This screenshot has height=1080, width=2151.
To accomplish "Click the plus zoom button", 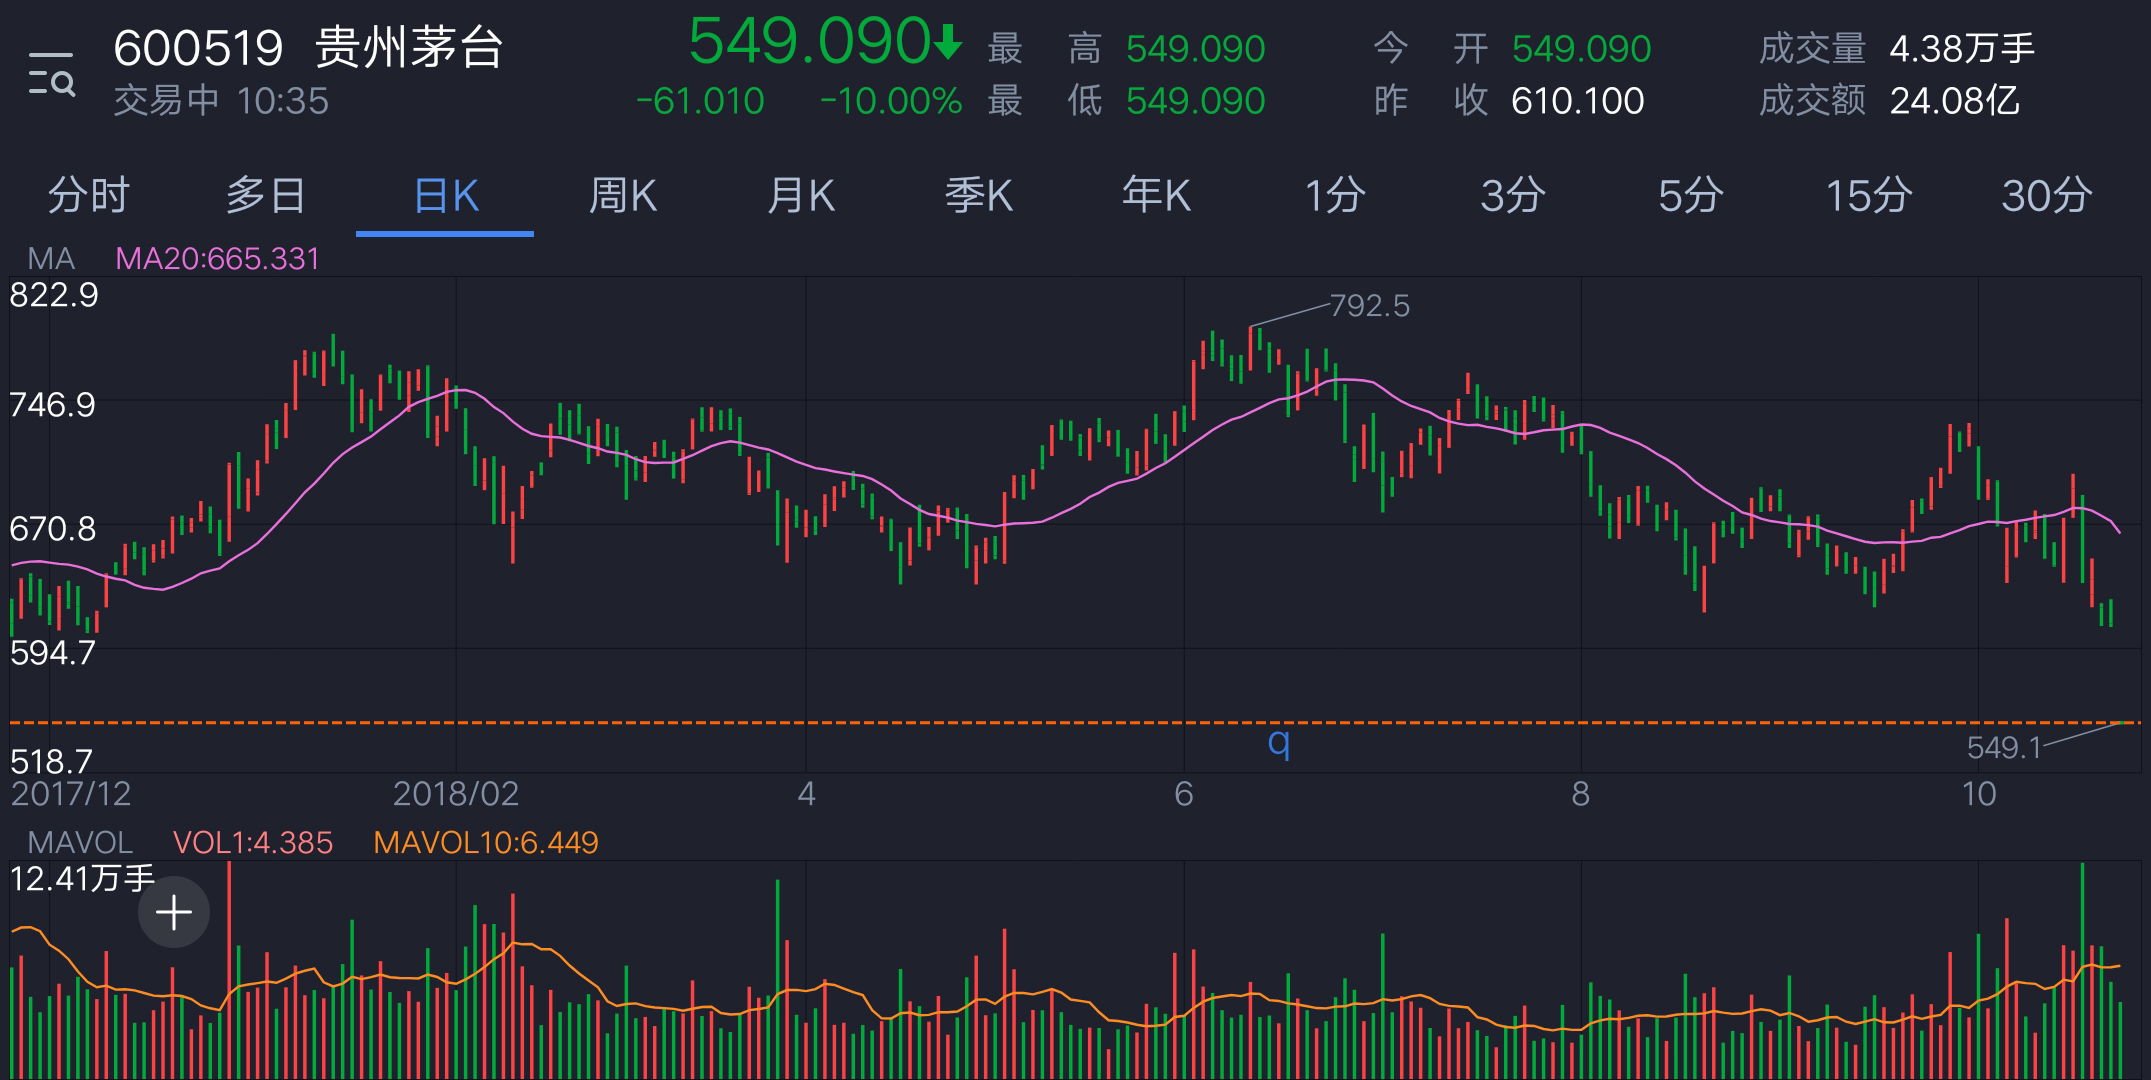I will pyautogui.click(x=174, y=912).
